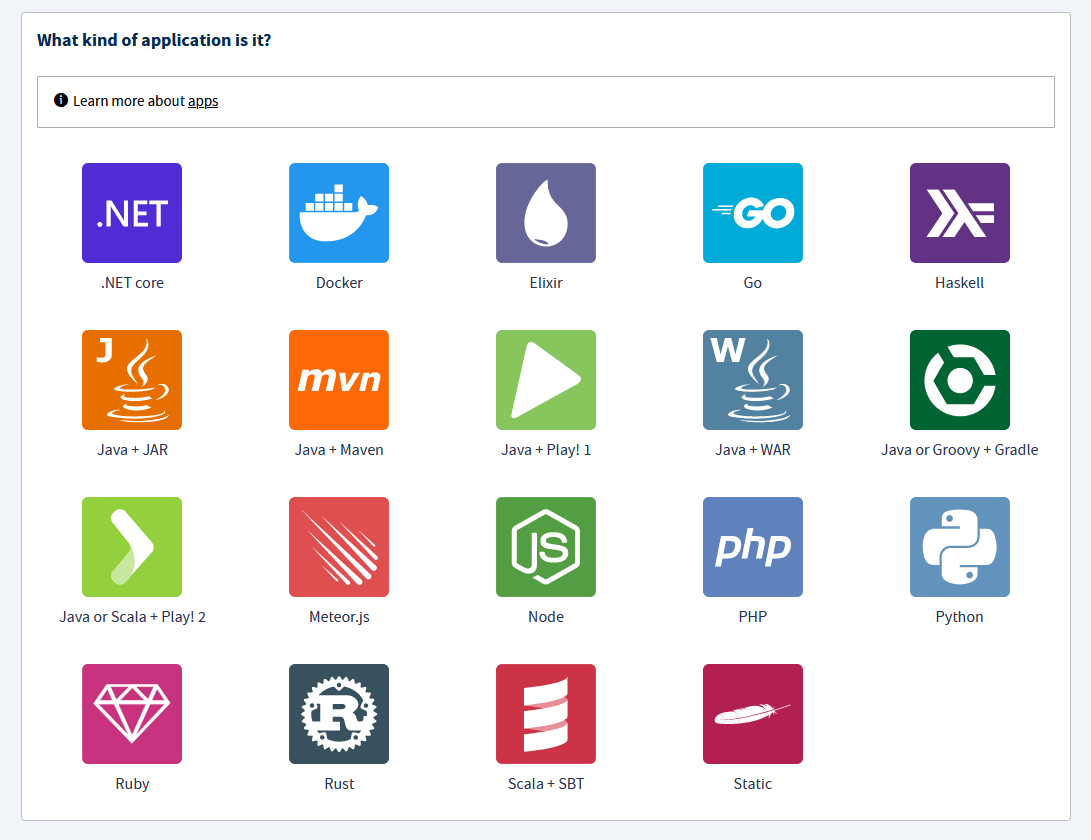Pick the Static feather icon
This screenshot has width=1091, height=840.
click(x=753, y=714)
